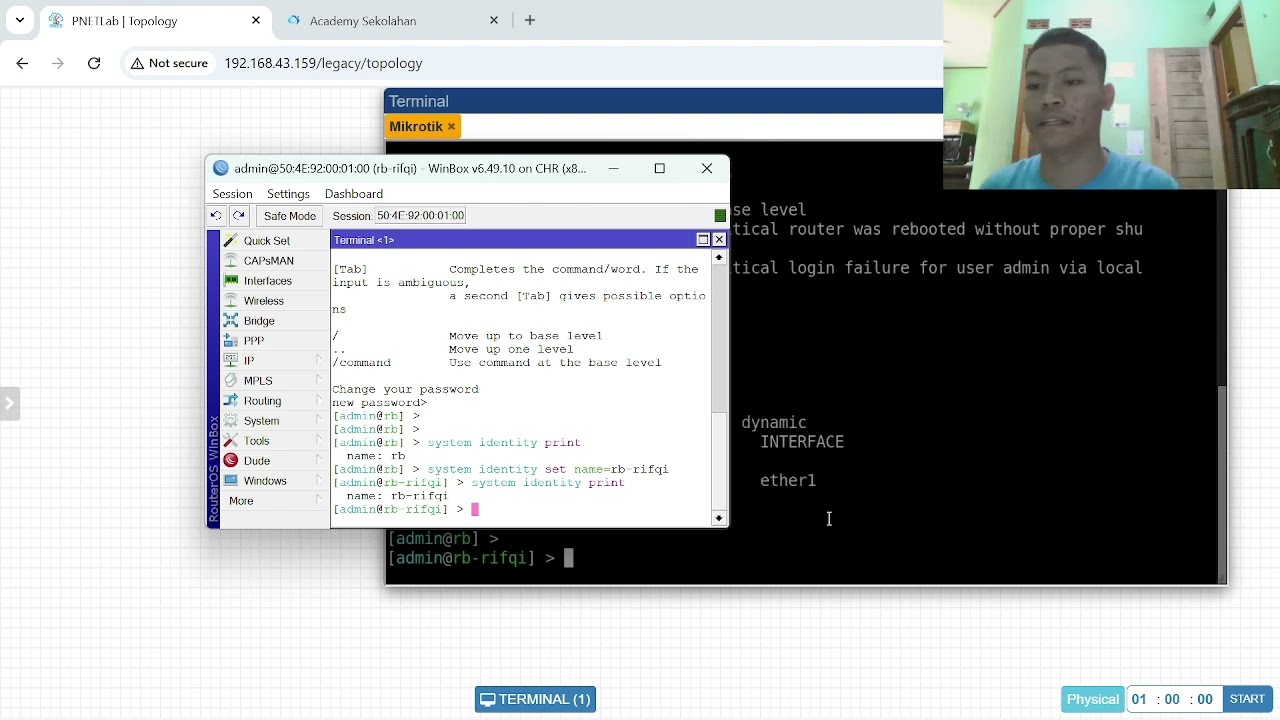1280x720 pixels.
Task: Close the Academy Sekolahan tab
Action: tap(494, 20)
